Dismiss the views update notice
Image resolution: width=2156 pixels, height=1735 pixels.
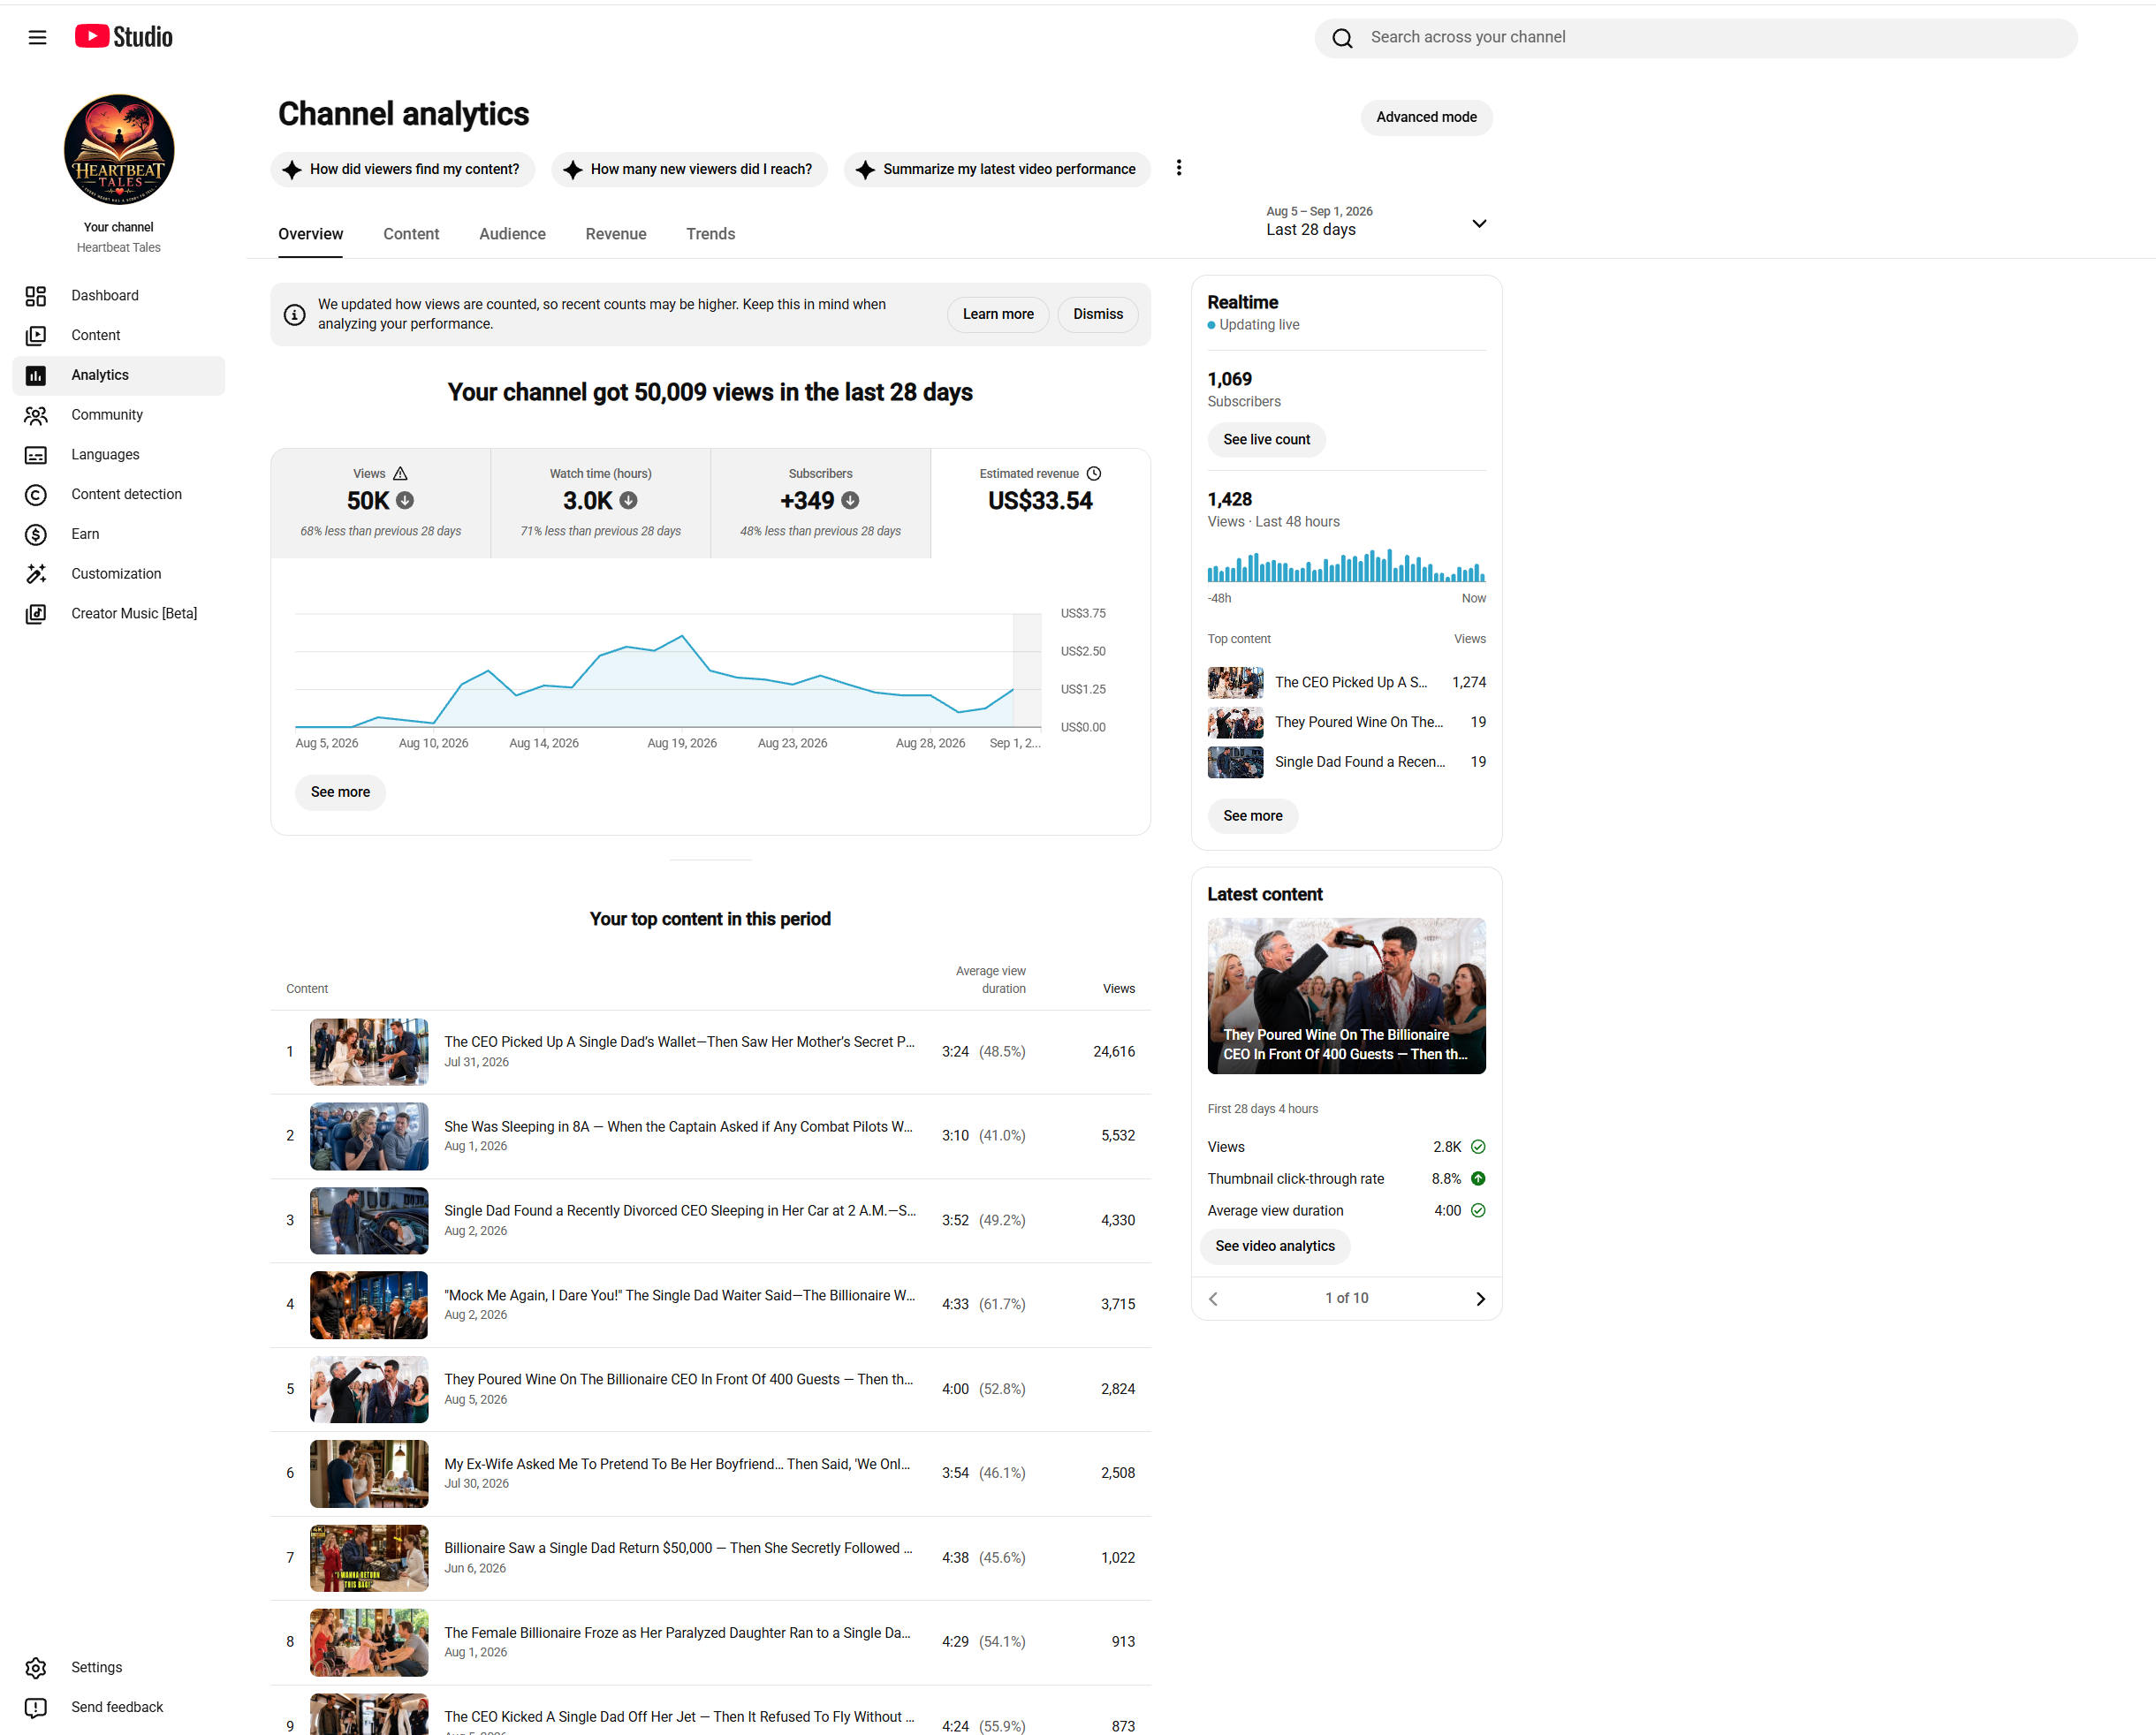point(1098,314)
